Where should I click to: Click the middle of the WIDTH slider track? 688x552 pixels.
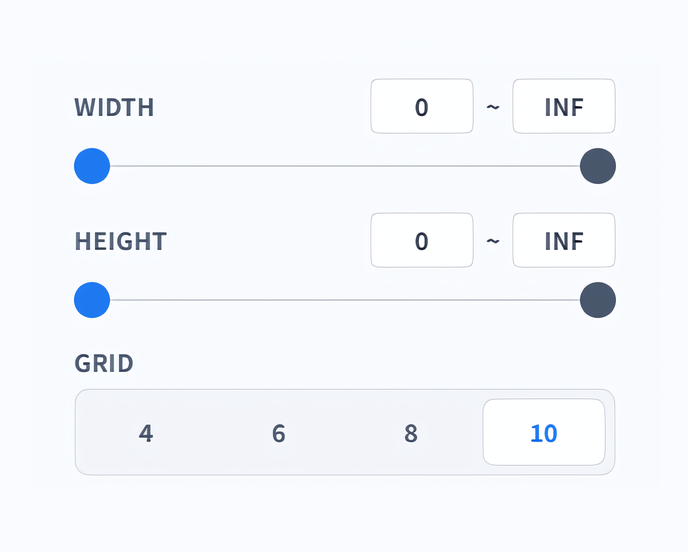click(x=345, y=166)
